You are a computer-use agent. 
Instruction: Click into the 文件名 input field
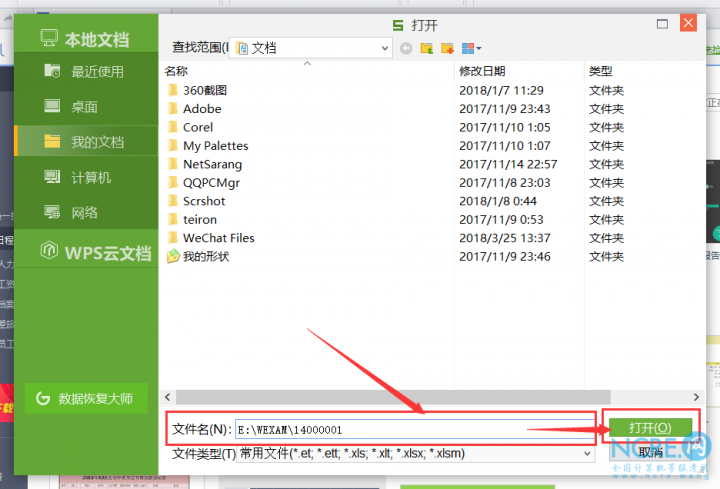tap(415, 430)
